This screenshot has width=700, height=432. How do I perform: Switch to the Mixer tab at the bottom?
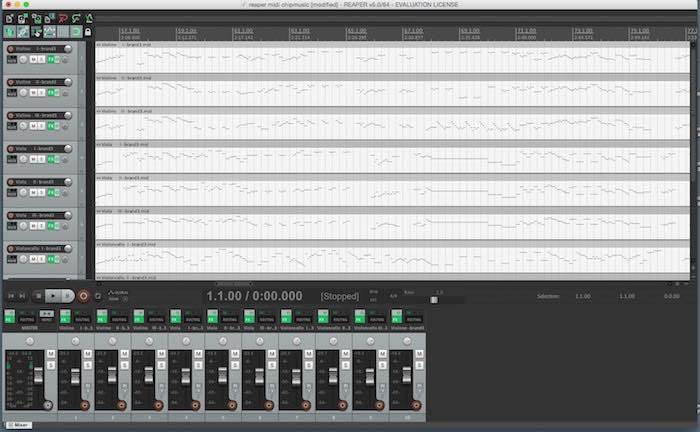point(19,425)
